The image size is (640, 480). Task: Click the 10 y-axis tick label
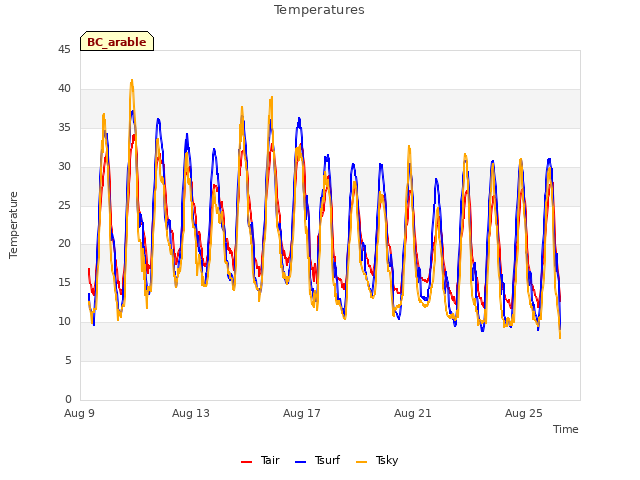pyautogui.click(x=64, y=322)
